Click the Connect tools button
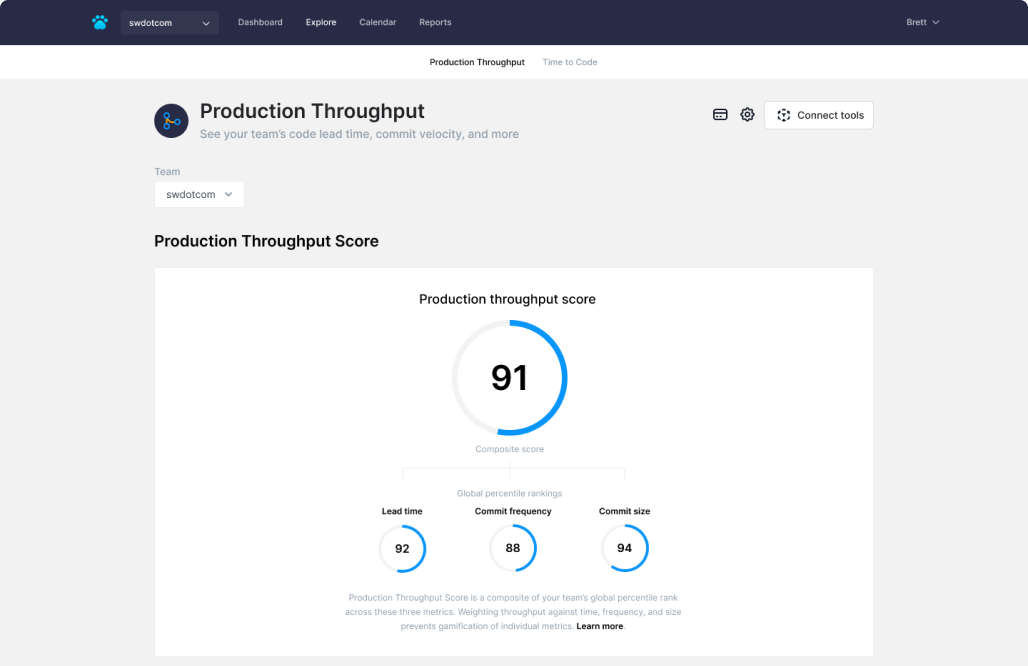This screenshot has width=1028, height=666. click(819, 115)
